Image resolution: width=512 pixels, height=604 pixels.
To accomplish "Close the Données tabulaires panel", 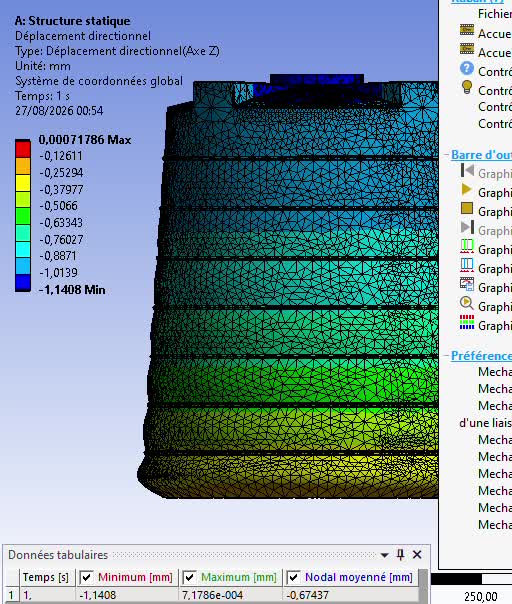I will coord(417,555).
